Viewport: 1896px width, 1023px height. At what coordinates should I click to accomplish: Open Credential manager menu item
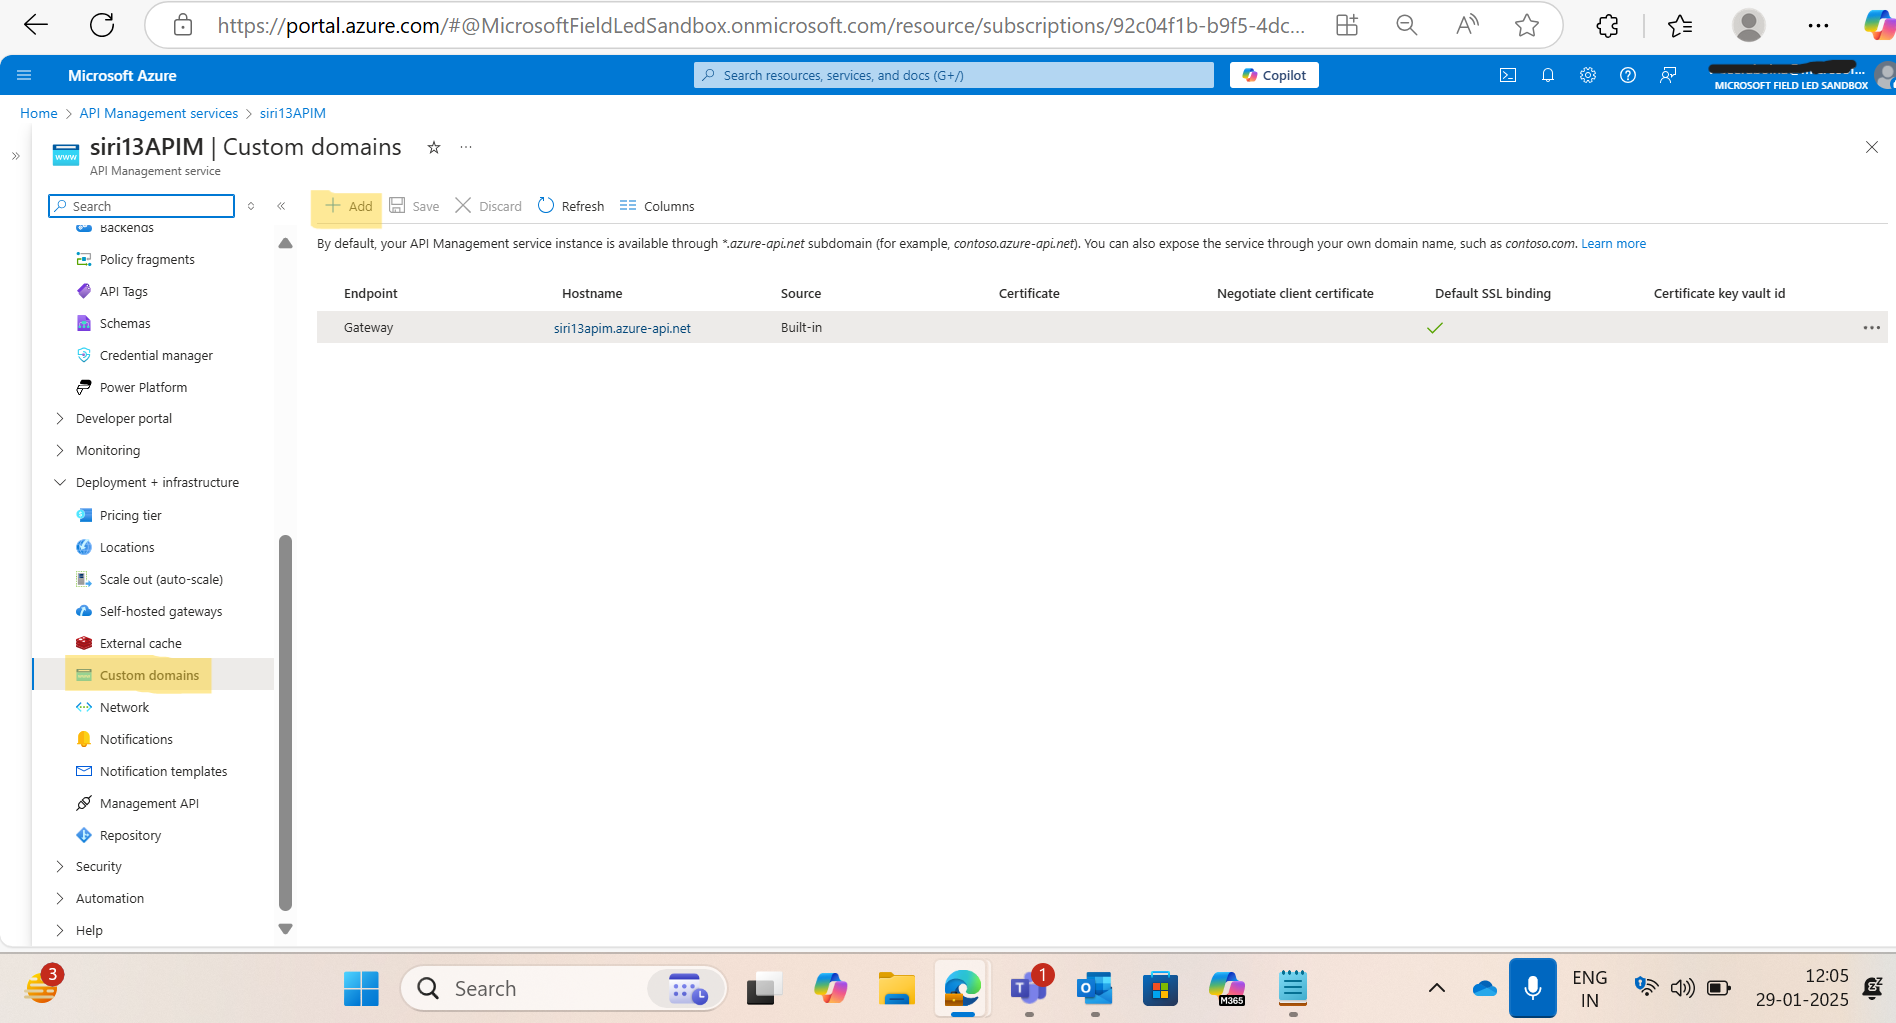(156, 355)
